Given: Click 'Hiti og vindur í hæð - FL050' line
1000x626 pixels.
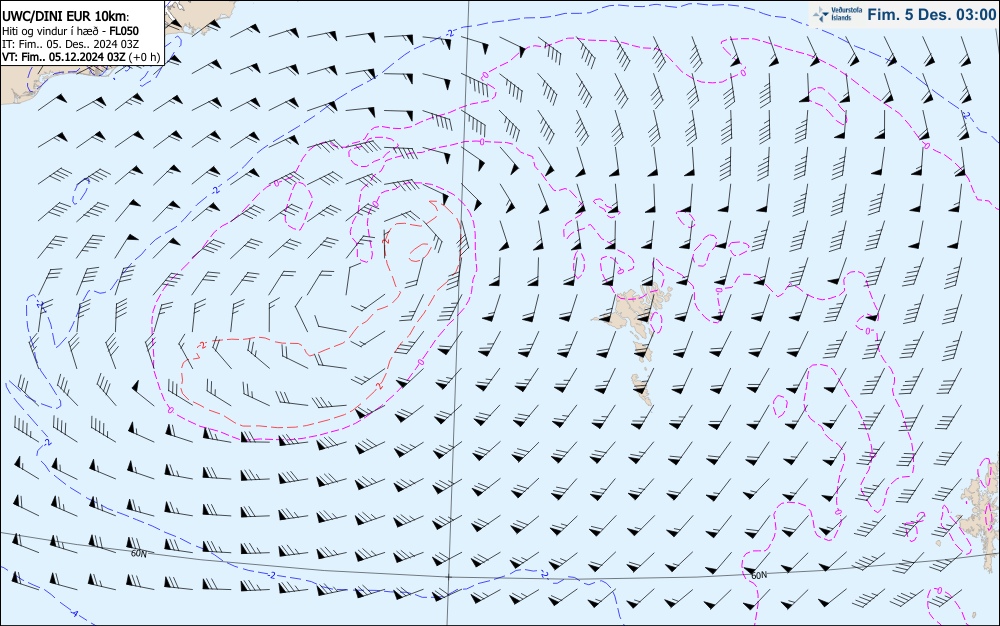Looking at the screenshot, I should 70,31.
